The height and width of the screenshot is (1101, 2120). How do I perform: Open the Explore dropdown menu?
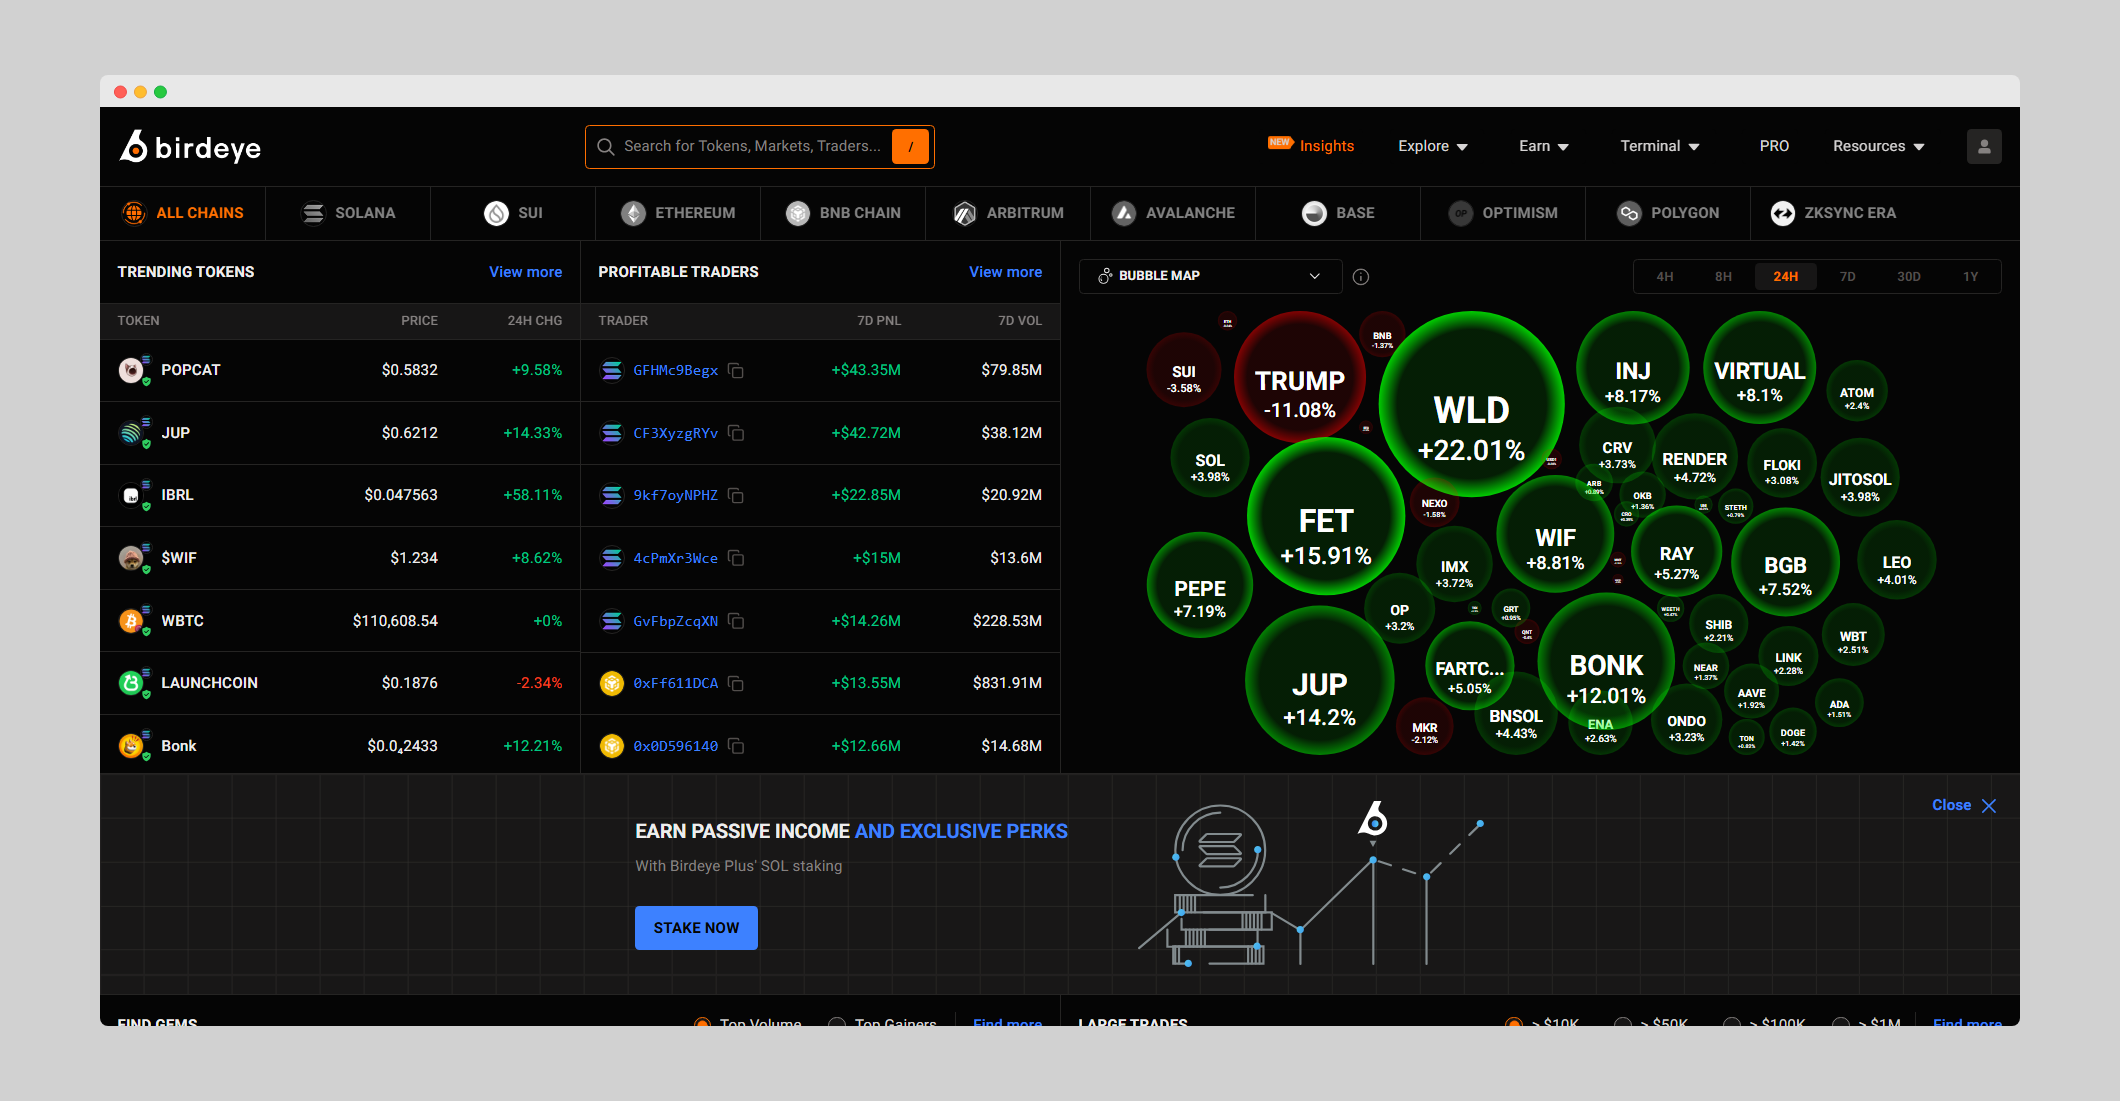pos(1433,146)
